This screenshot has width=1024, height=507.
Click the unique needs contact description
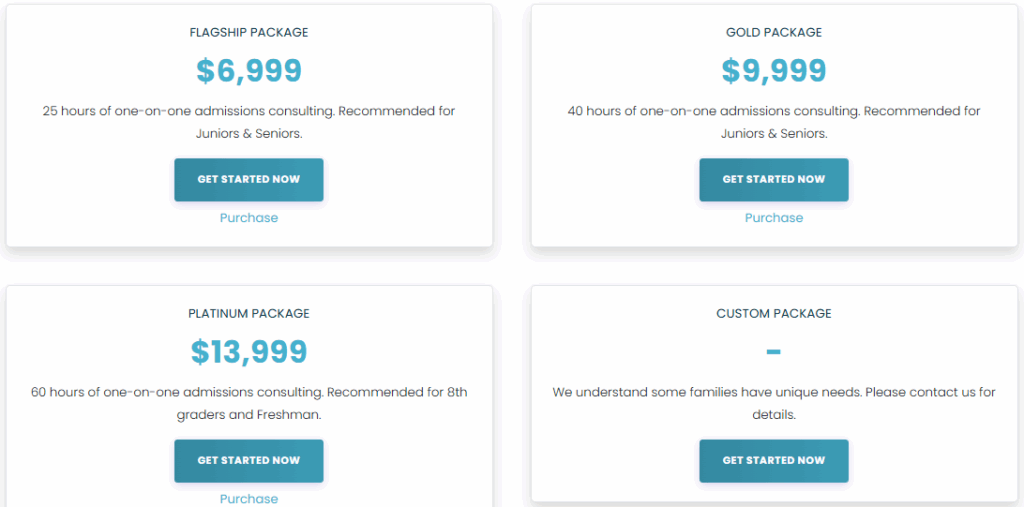pos(774,392)
